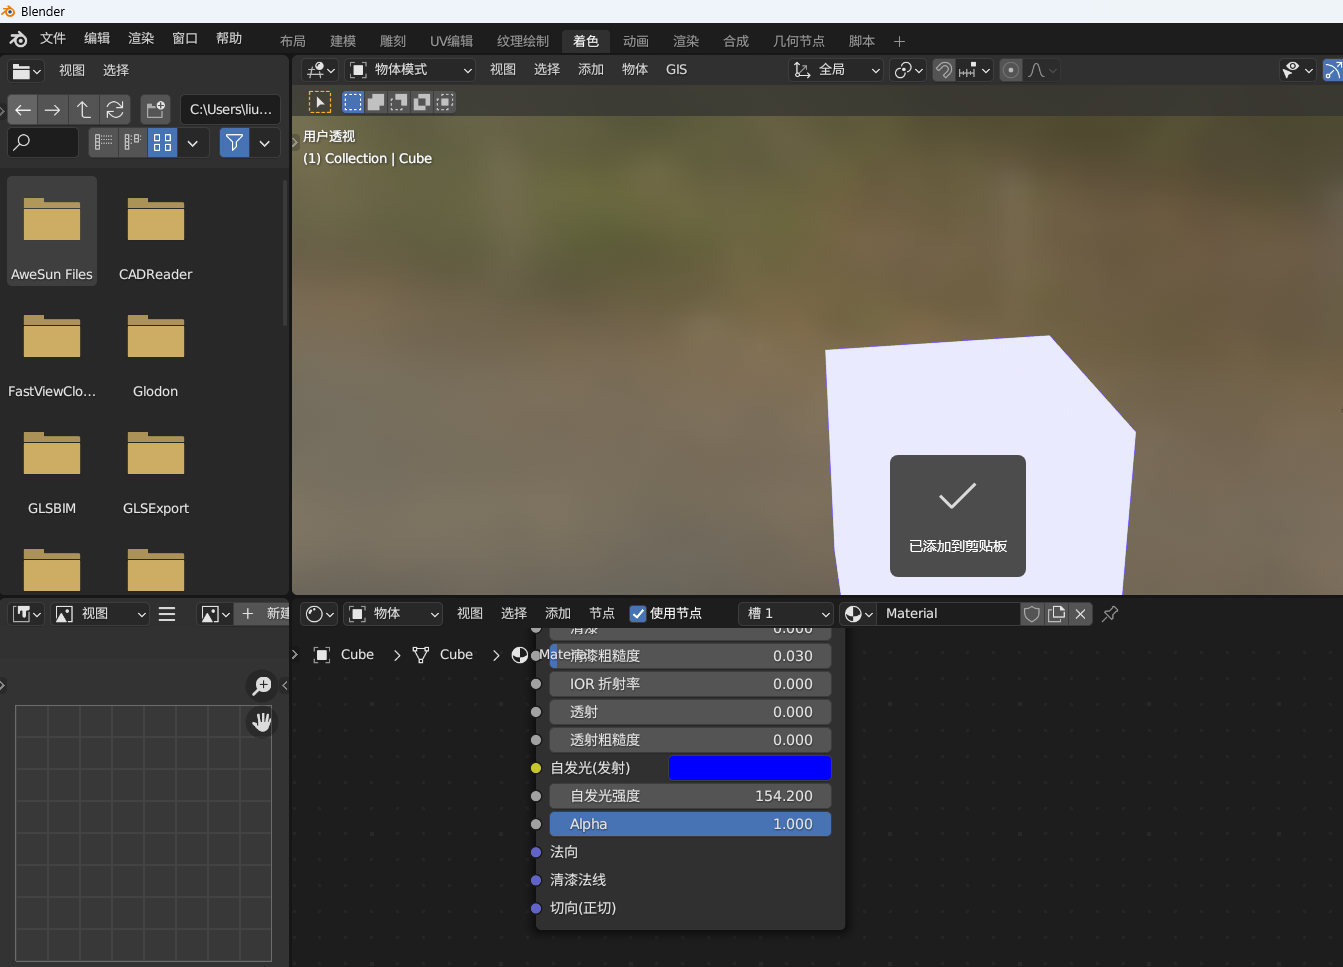Open the image editor hamburger menu
Viewport: 1343px width, 967px height.
pyautogui.click(x=167, y=614)
